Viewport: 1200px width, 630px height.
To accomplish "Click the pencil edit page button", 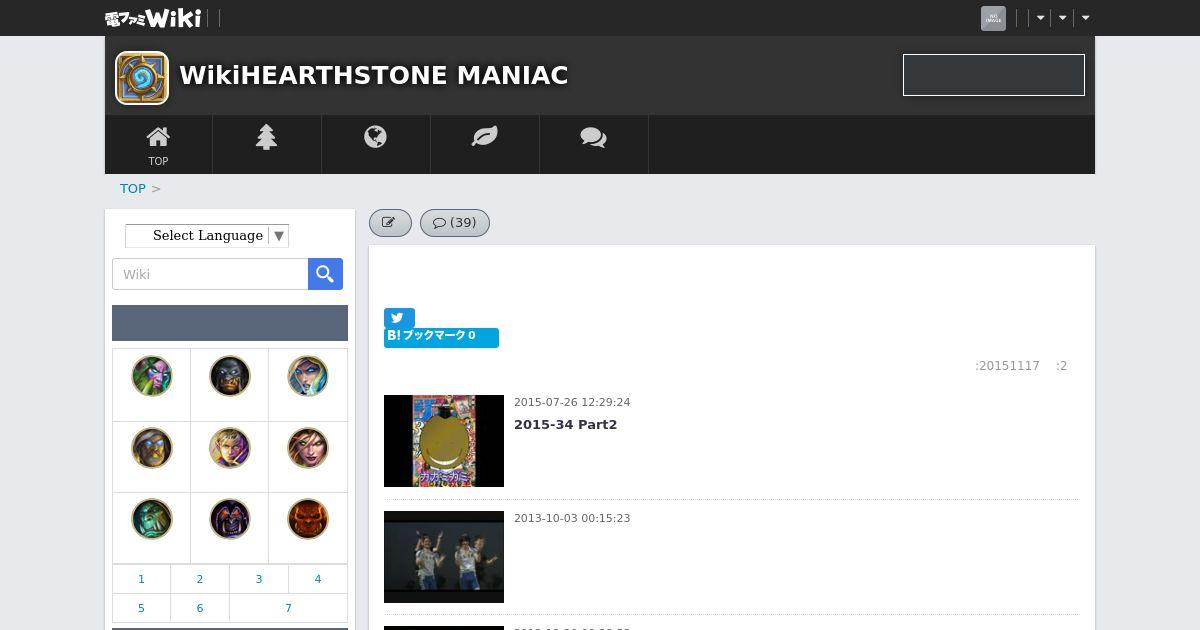I will click(390, 223).
